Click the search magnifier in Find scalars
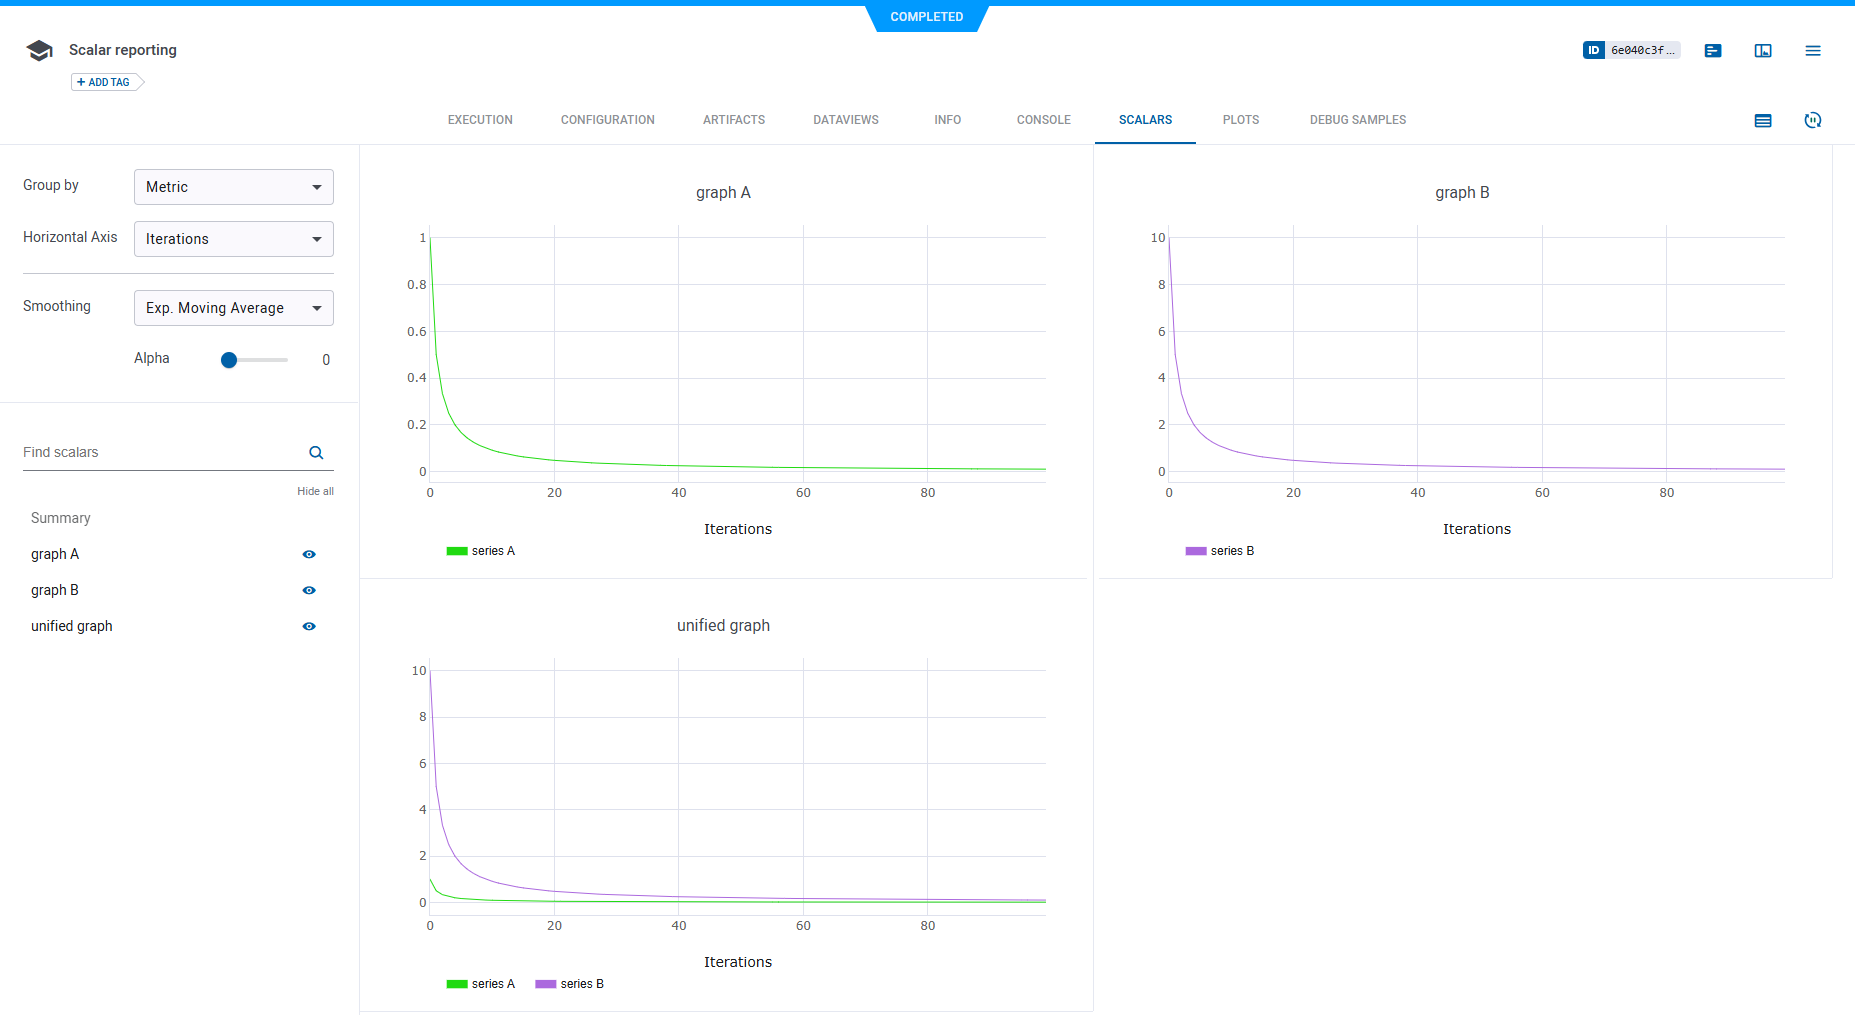Viewport: 1855px width, 1016px height. point(316,453)
